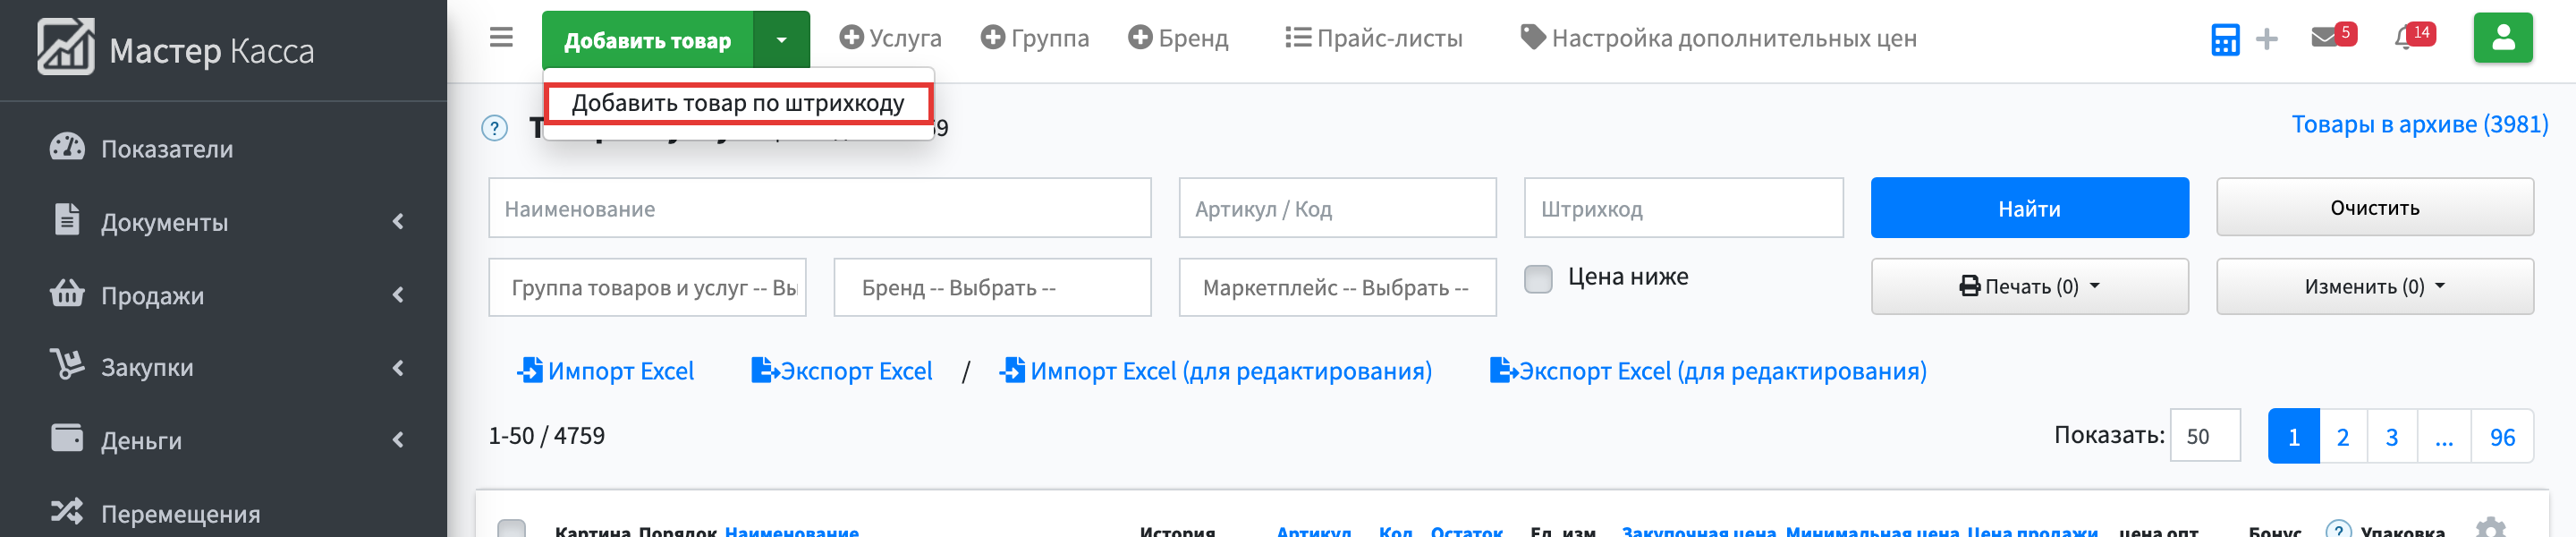Click the Очистить button
2576x537 pixels.
(2375, 207)
